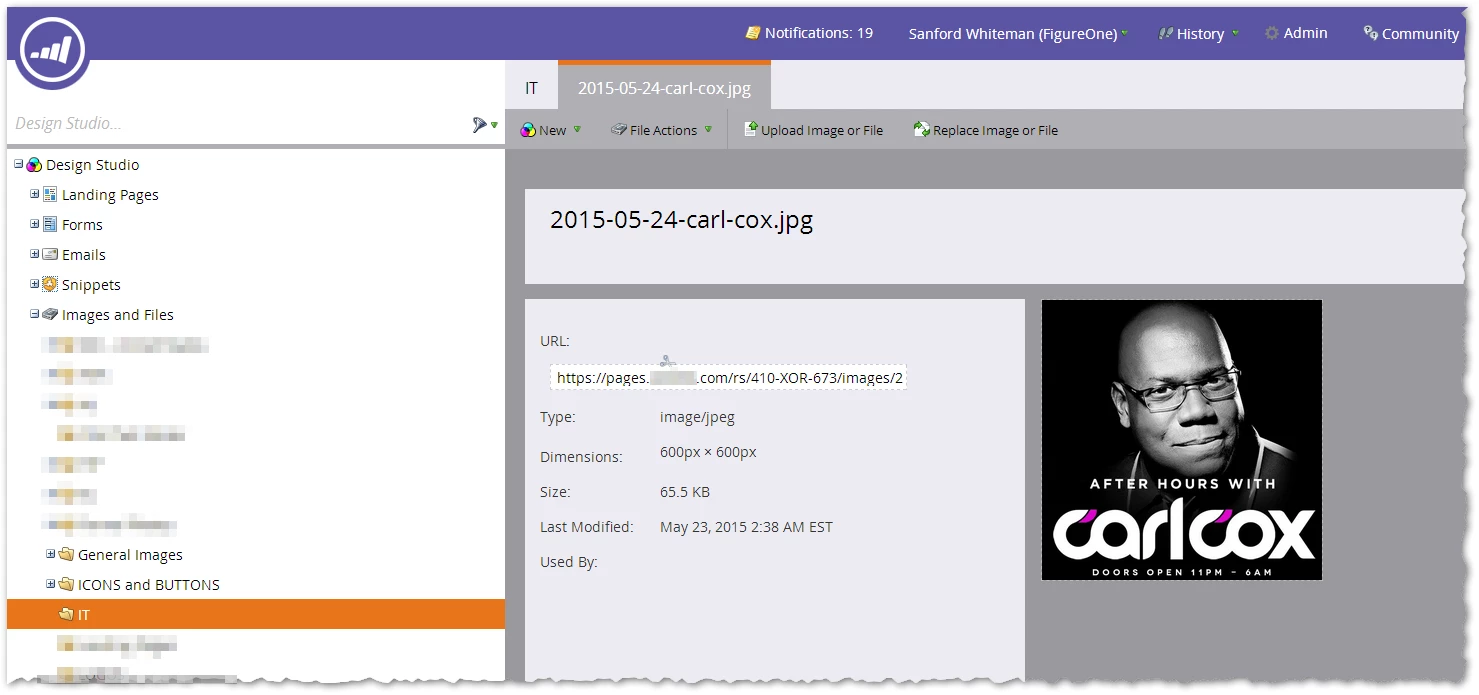Click the ICONS and BUTTONS folder icon
1479x695 pixels.
pyautogui.click(x=66, y=584)
